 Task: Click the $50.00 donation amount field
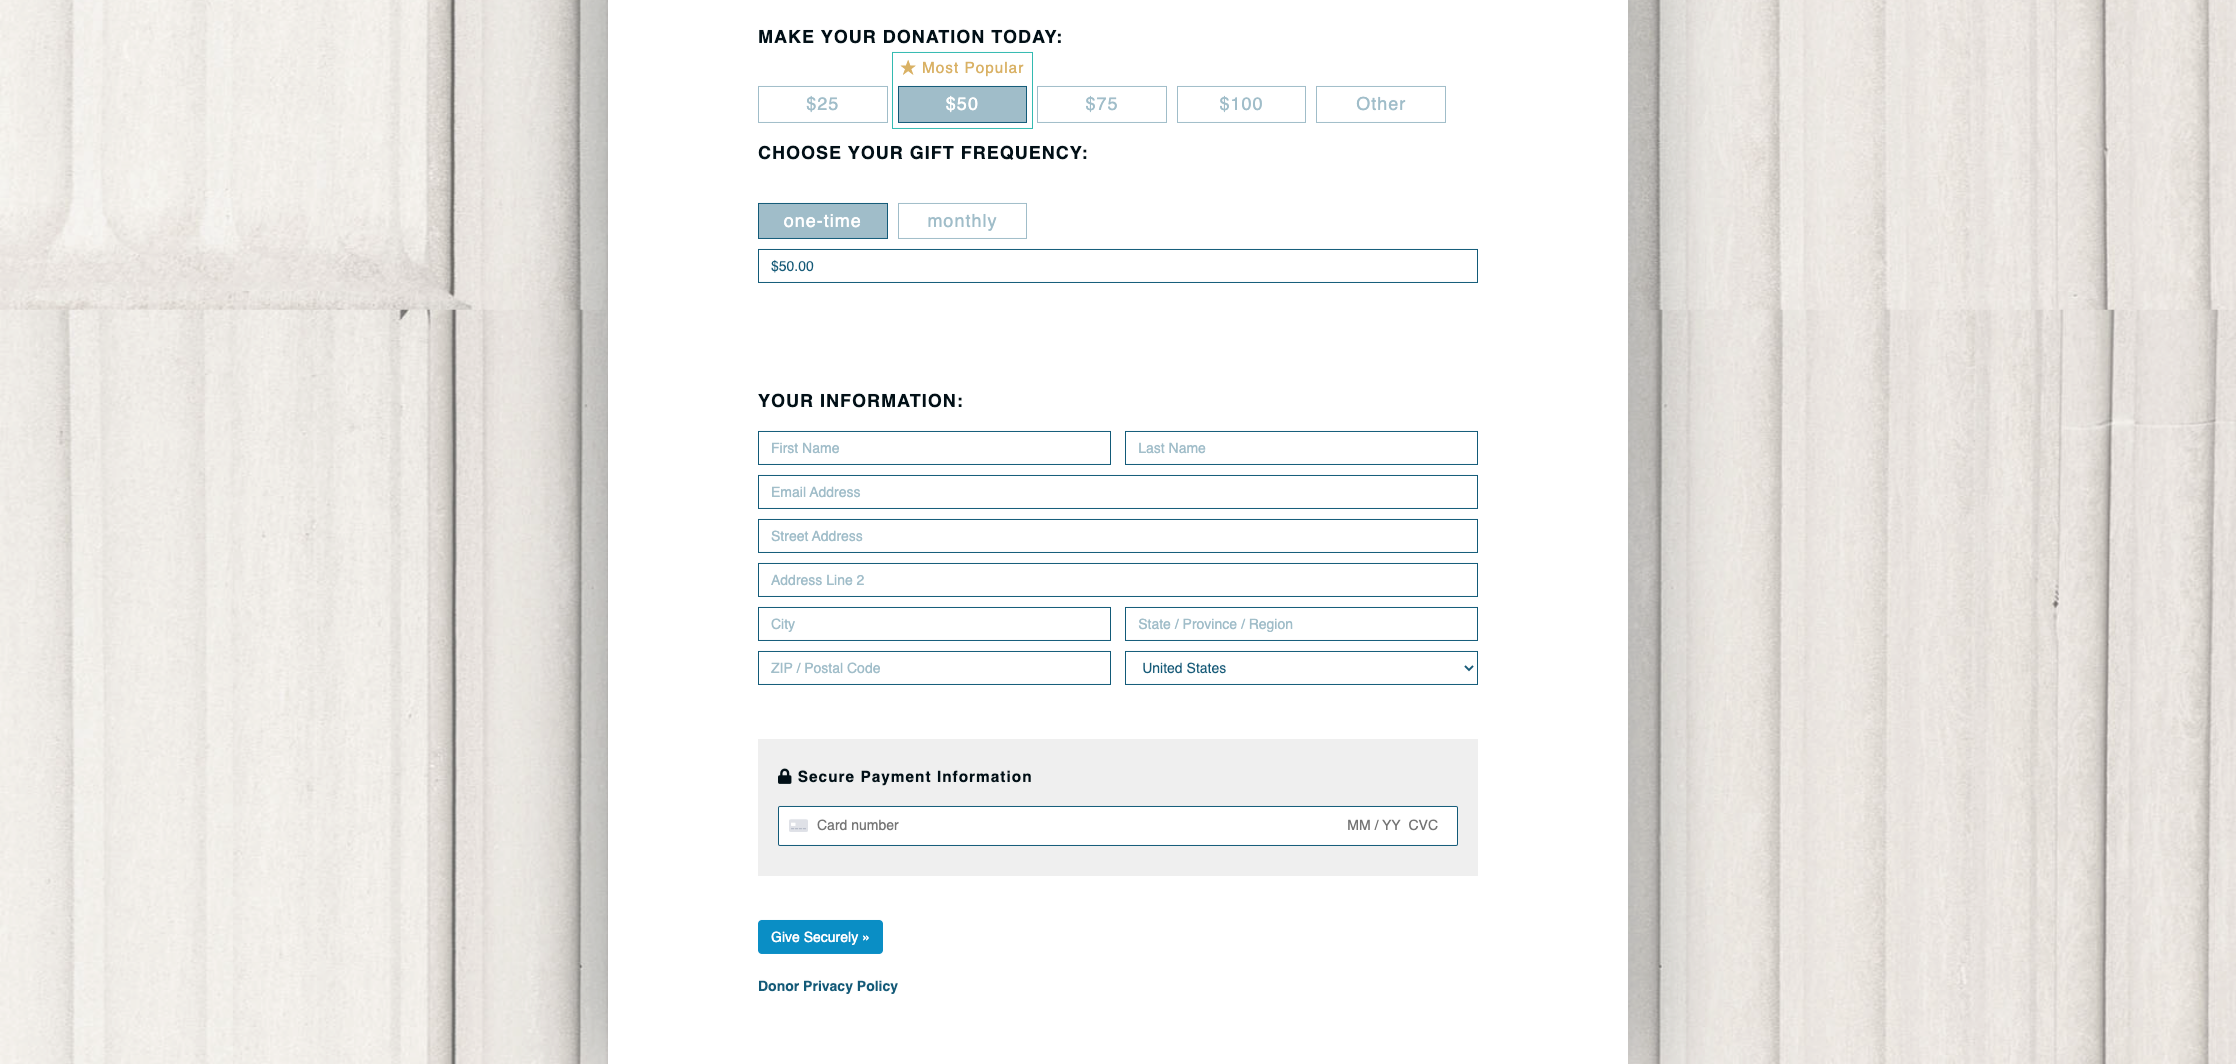(1117, 266)
